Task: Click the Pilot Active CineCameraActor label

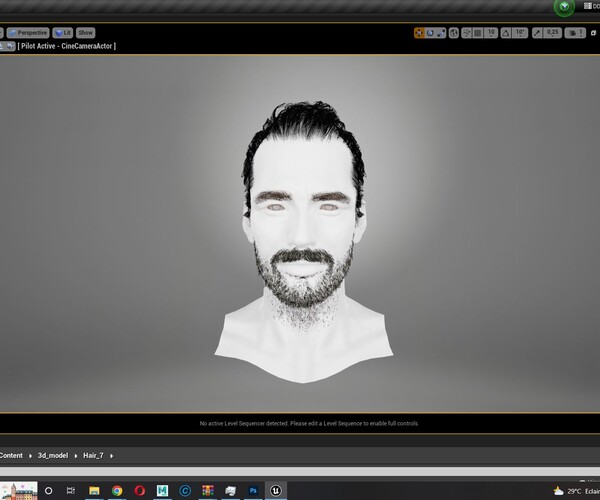Action: point(67,46)
